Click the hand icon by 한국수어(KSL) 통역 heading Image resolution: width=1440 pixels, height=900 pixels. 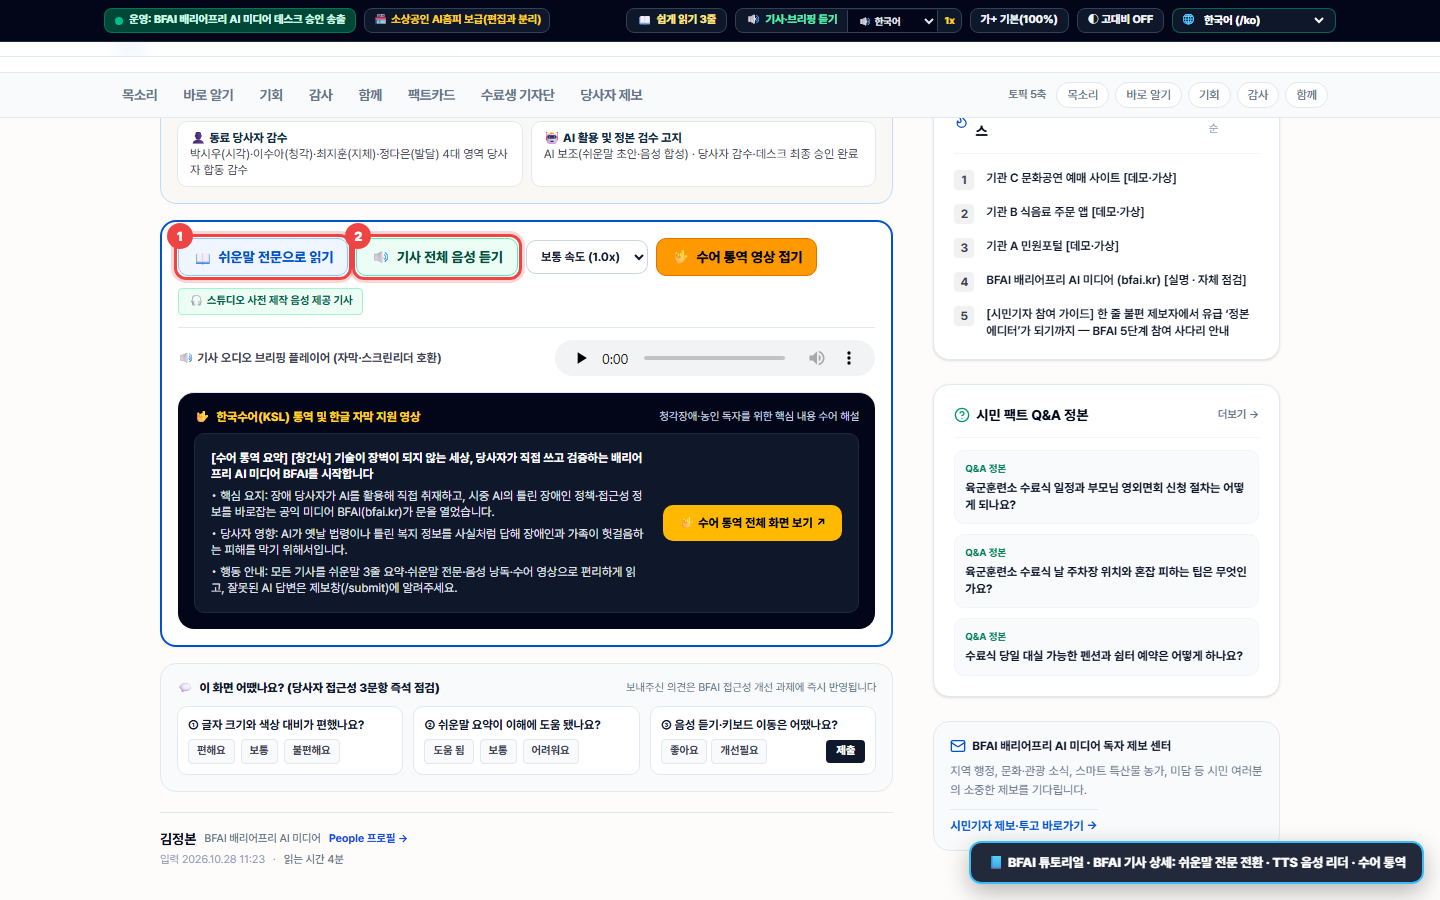pyautogui.click(x=202, y=417)
